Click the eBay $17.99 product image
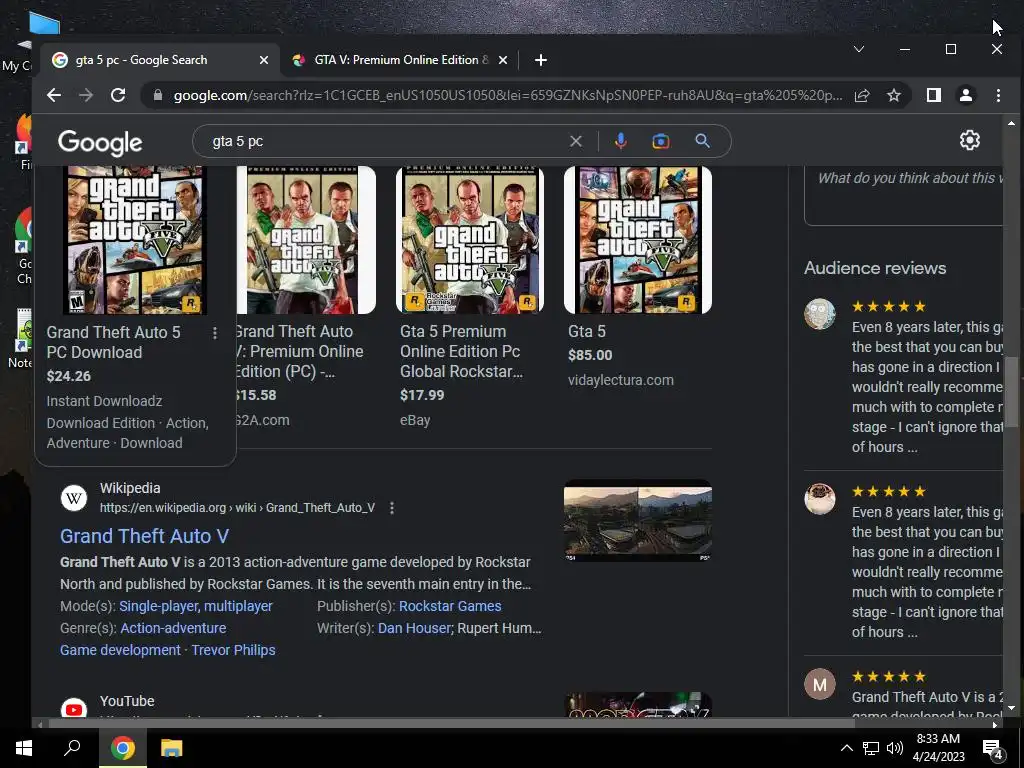This screenshot has height=768, width=1024. point(470,240)
